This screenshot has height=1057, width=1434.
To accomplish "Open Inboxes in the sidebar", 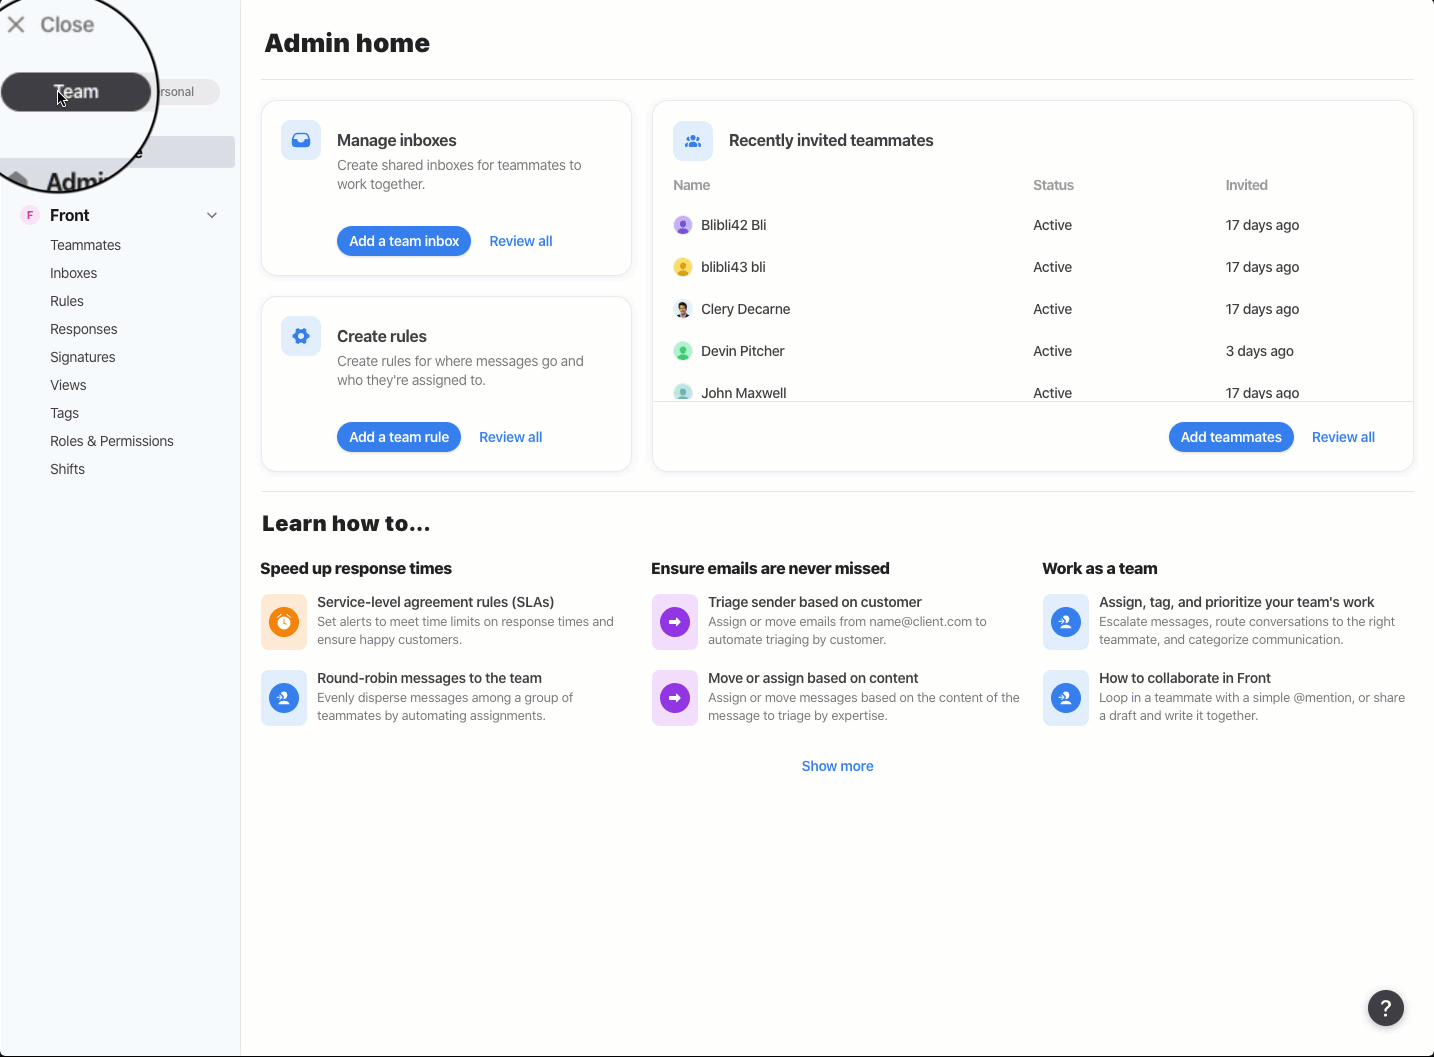I will coord(74,273).
